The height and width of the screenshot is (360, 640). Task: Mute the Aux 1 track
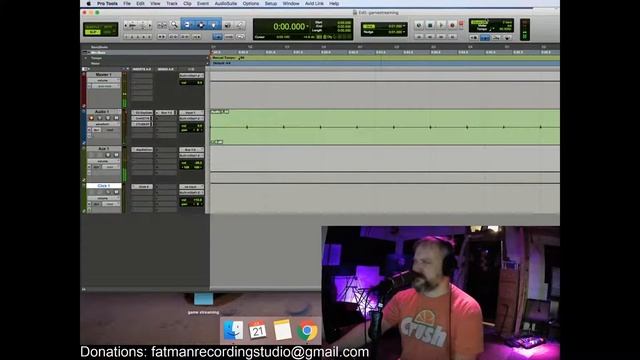pyautogui.click(x=116, y=155)
